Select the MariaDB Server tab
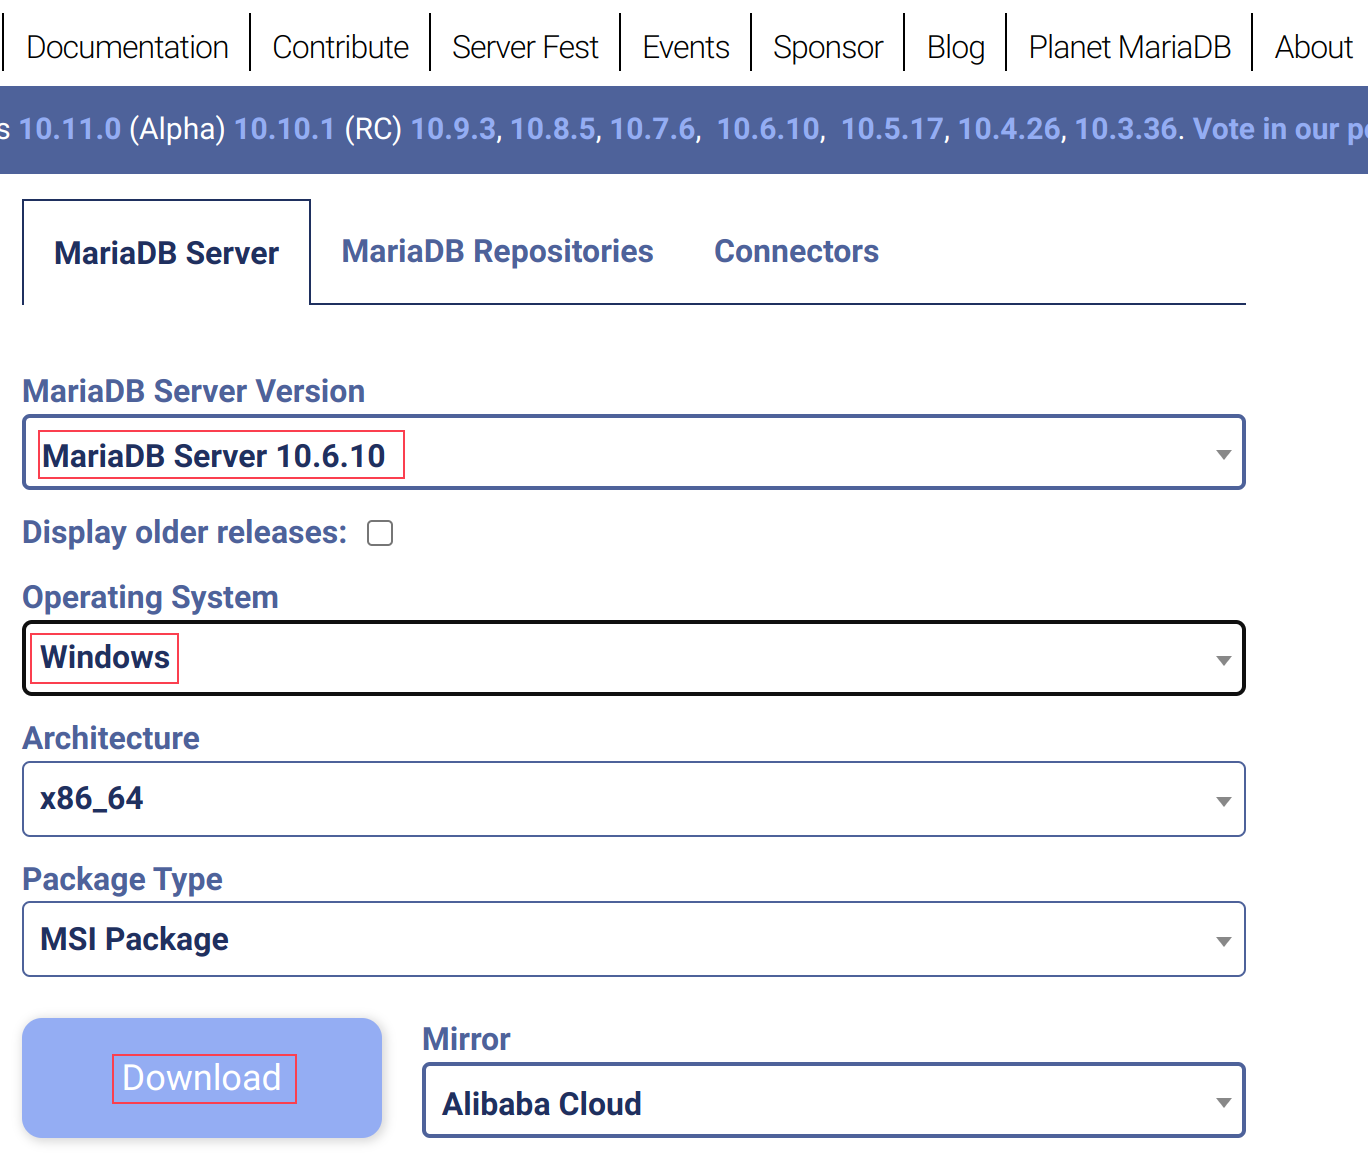 pos(166,252)
